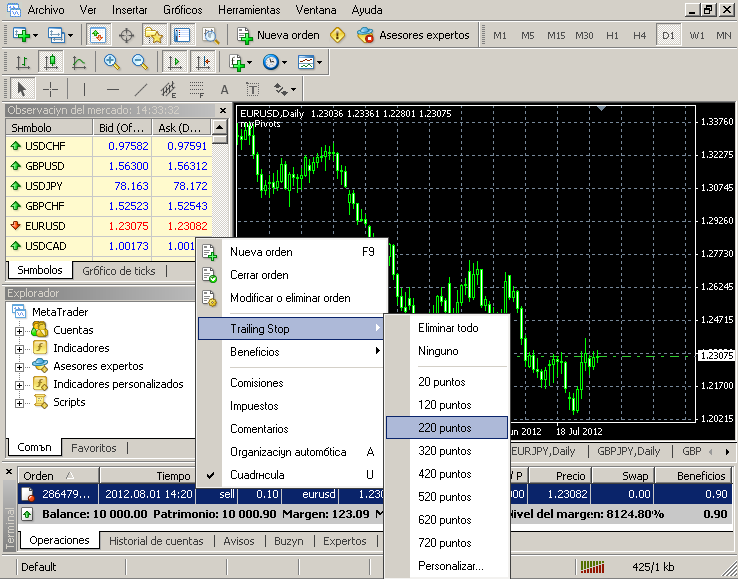Expand the Indicadores tree node
The height and width of the screenshot is (579, 738).
[x=19, y=348]
